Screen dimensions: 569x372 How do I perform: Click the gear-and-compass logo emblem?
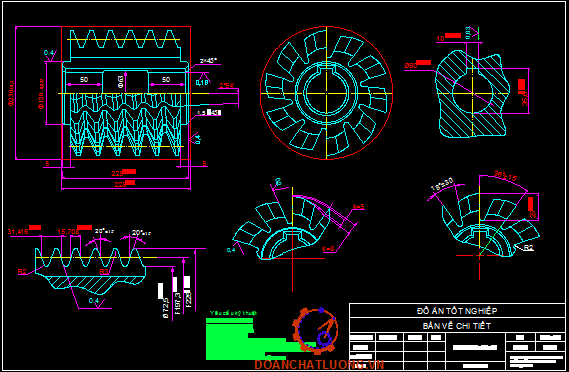click(315, 331)
